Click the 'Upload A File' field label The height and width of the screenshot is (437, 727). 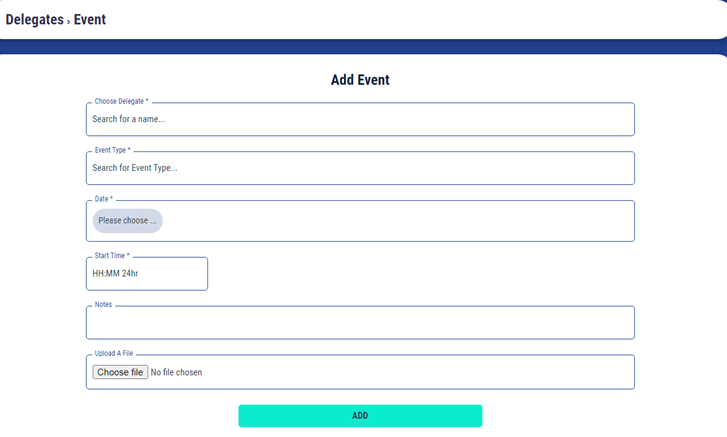point(113,353)
